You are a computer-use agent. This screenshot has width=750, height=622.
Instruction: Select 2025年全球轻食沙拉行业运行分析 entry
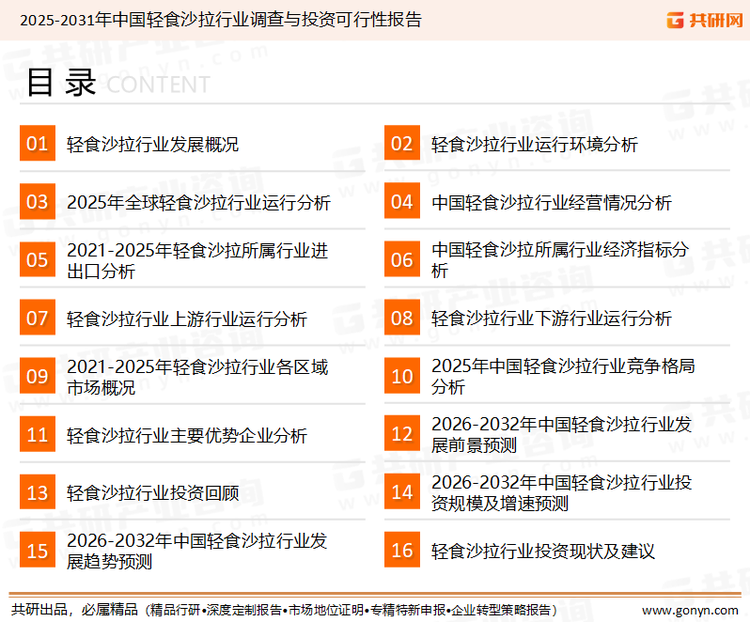(x=198, y=202)
